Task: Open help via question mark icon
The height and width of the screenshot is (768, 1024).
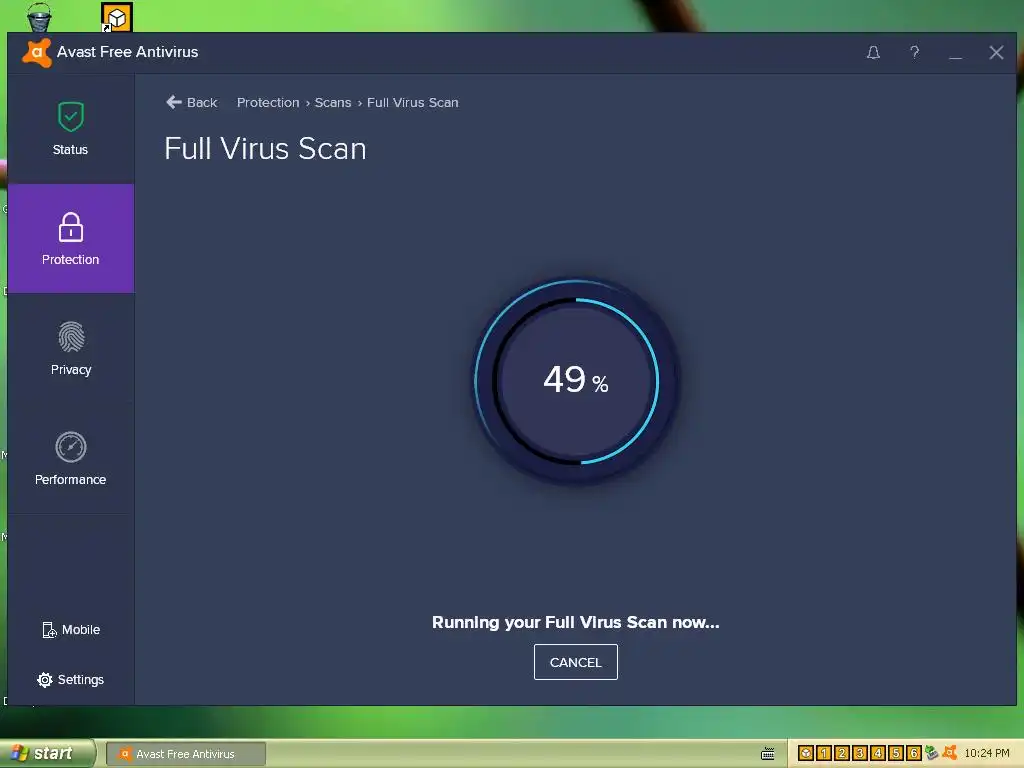Action: [914, 52]
